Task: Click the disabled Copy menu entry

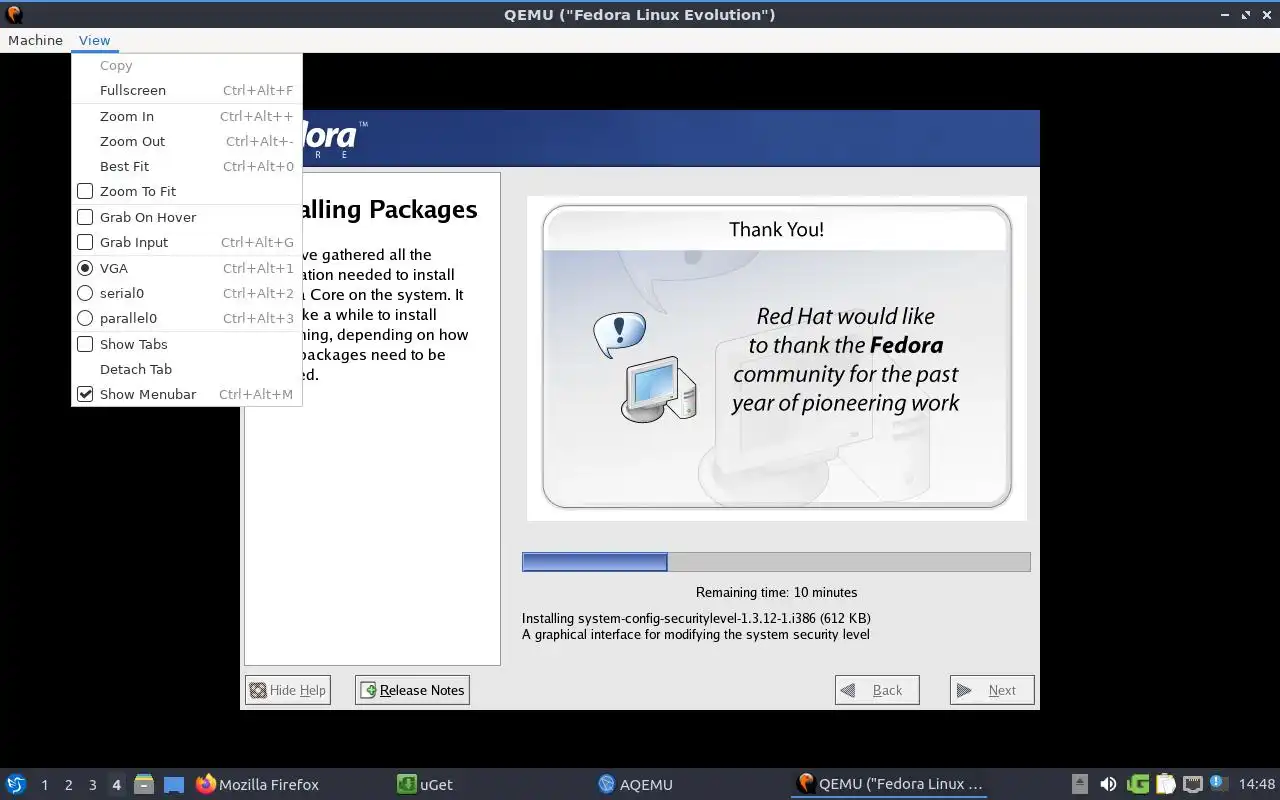Action: point(186,65)
